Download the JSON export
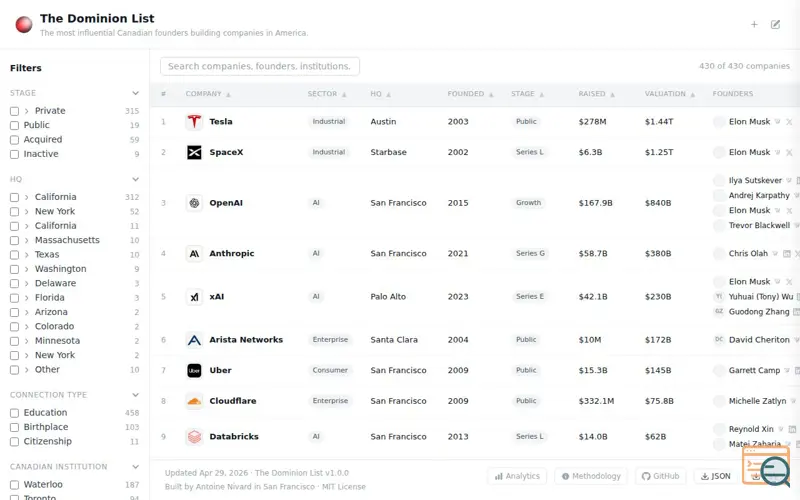Screen dimensions: 800x500 (x=716, y=476)
